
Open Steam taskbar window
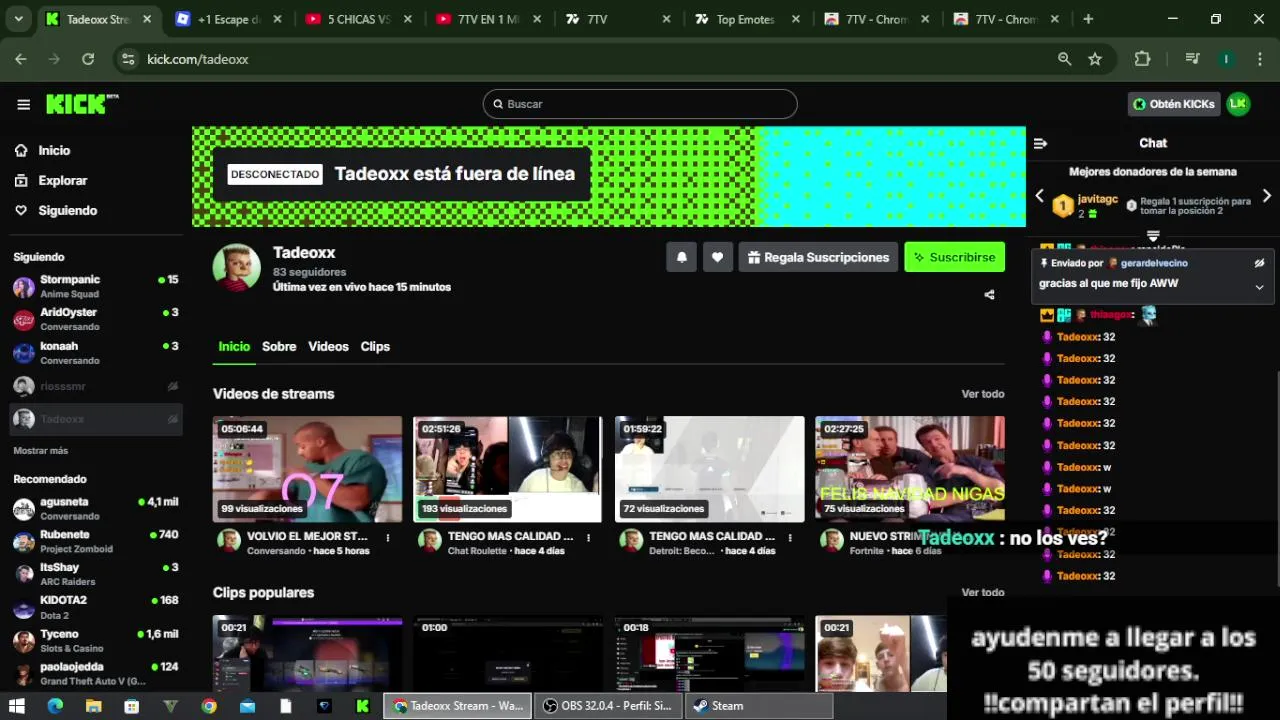758,706
